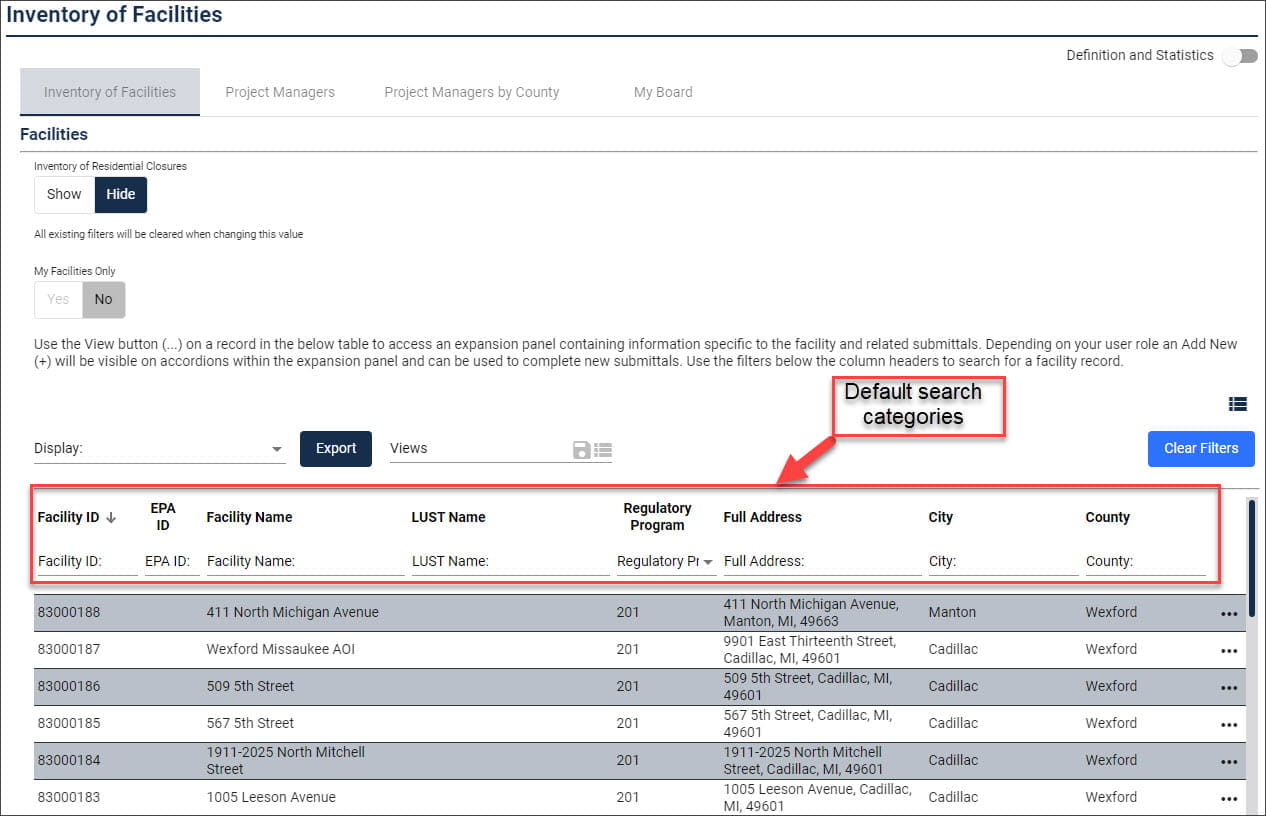The width and height of the screenshot is (1266, 816).
Task: Open the View menu for facility 83000188
Action: click(x=1229, y=614)
